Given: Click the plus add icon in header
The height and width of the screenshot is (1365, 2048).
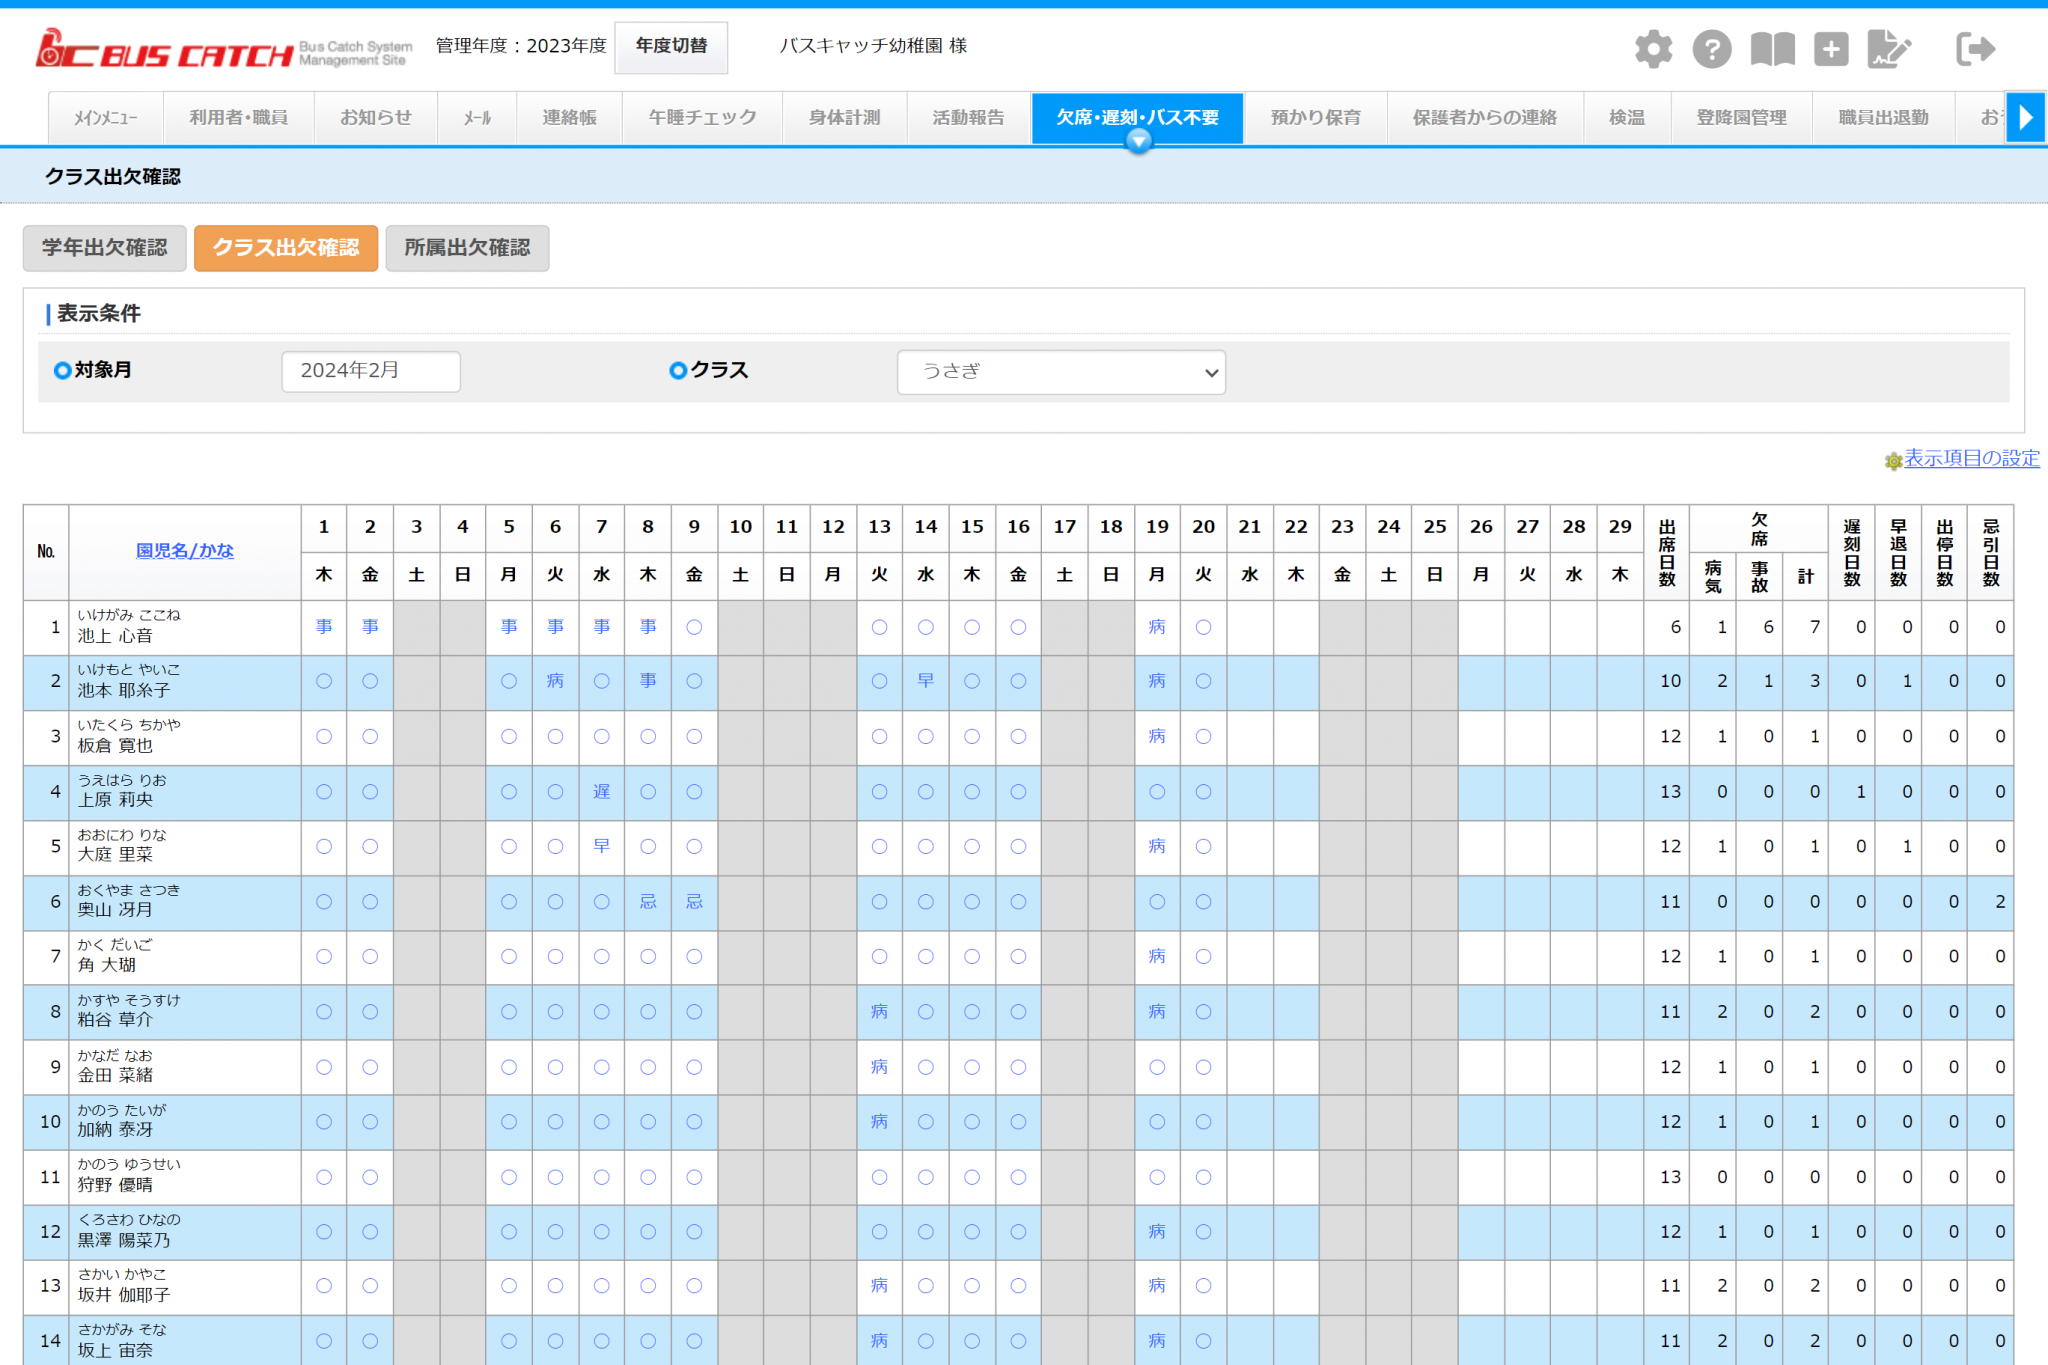Looking at the screenshot, I should click(x=1831, y=49).
